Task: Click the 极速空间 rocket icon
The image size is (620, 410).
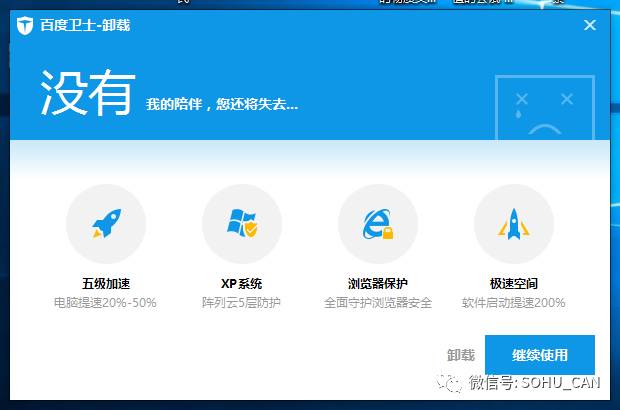Action: click(x=514, y=224)
